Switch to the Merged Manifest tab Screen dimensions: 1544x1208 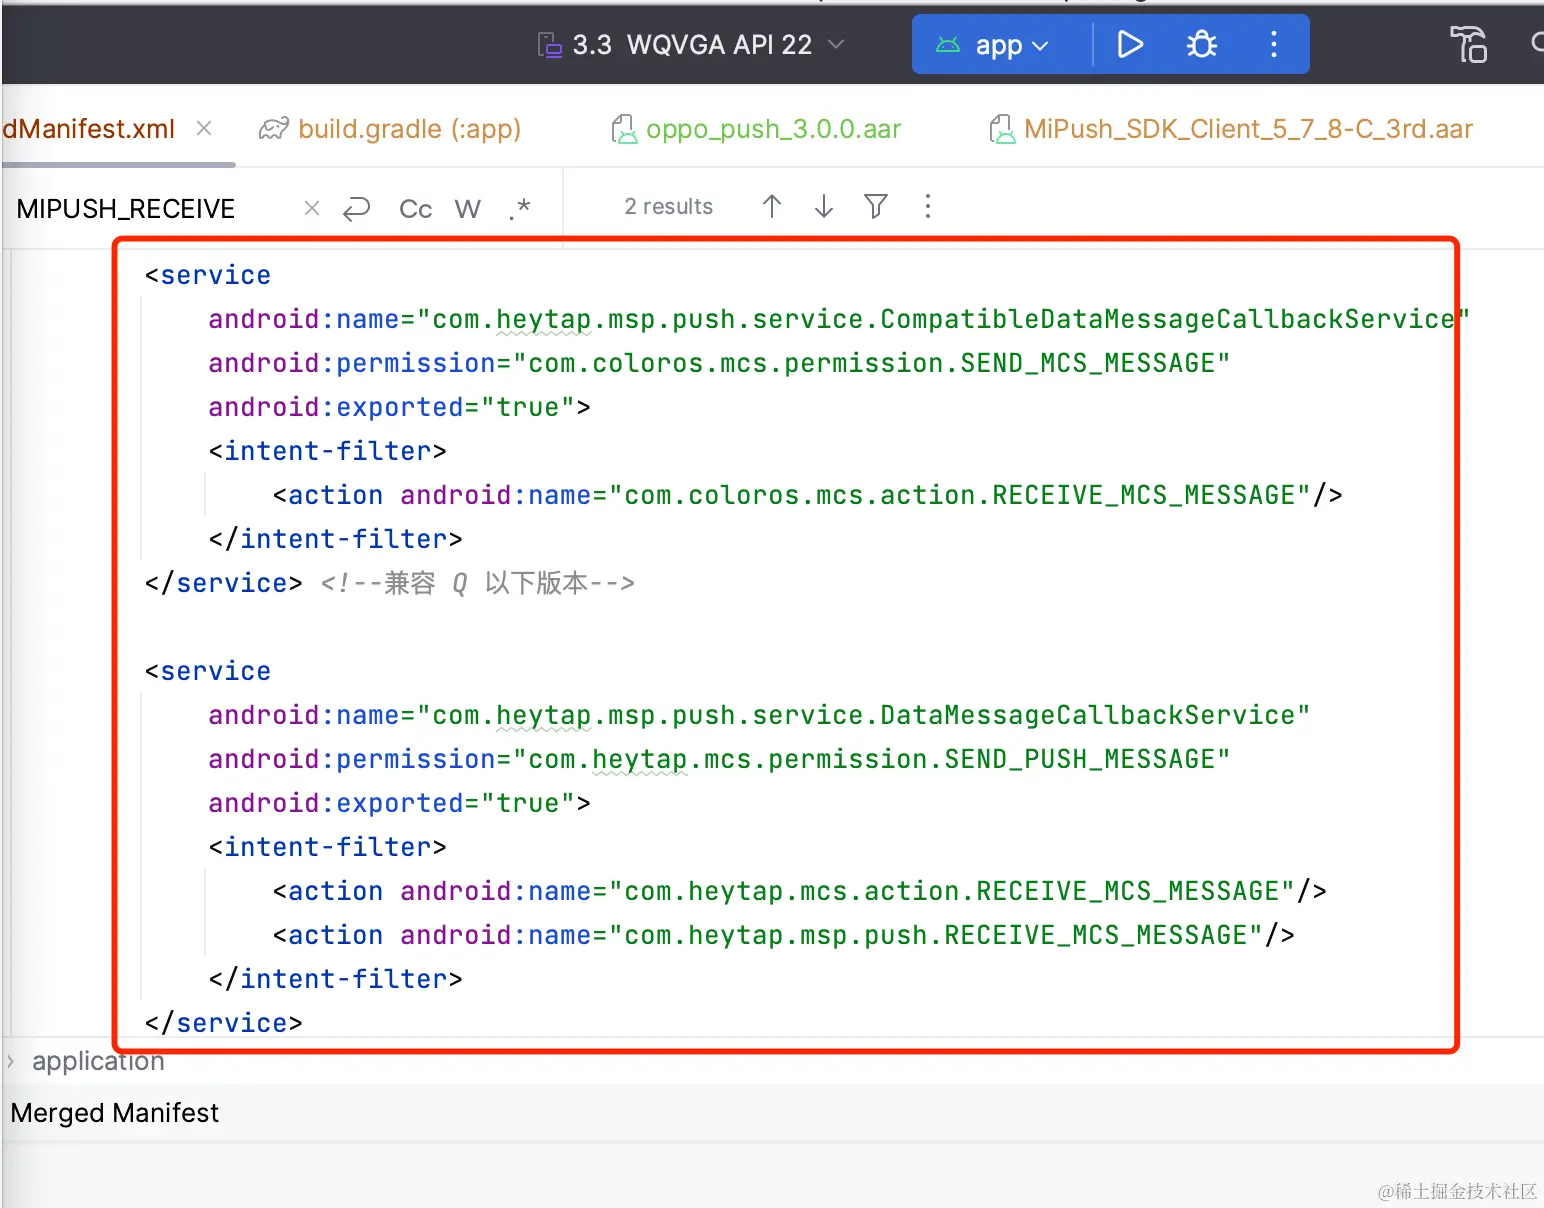point(114,1113)
